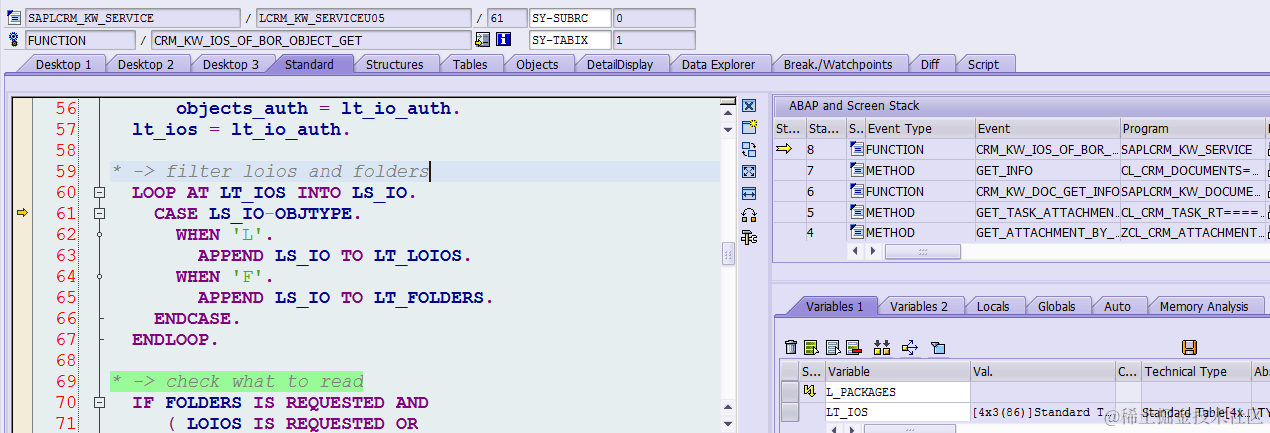Open the Desktop 3 tab

click(x=231, y=64)
